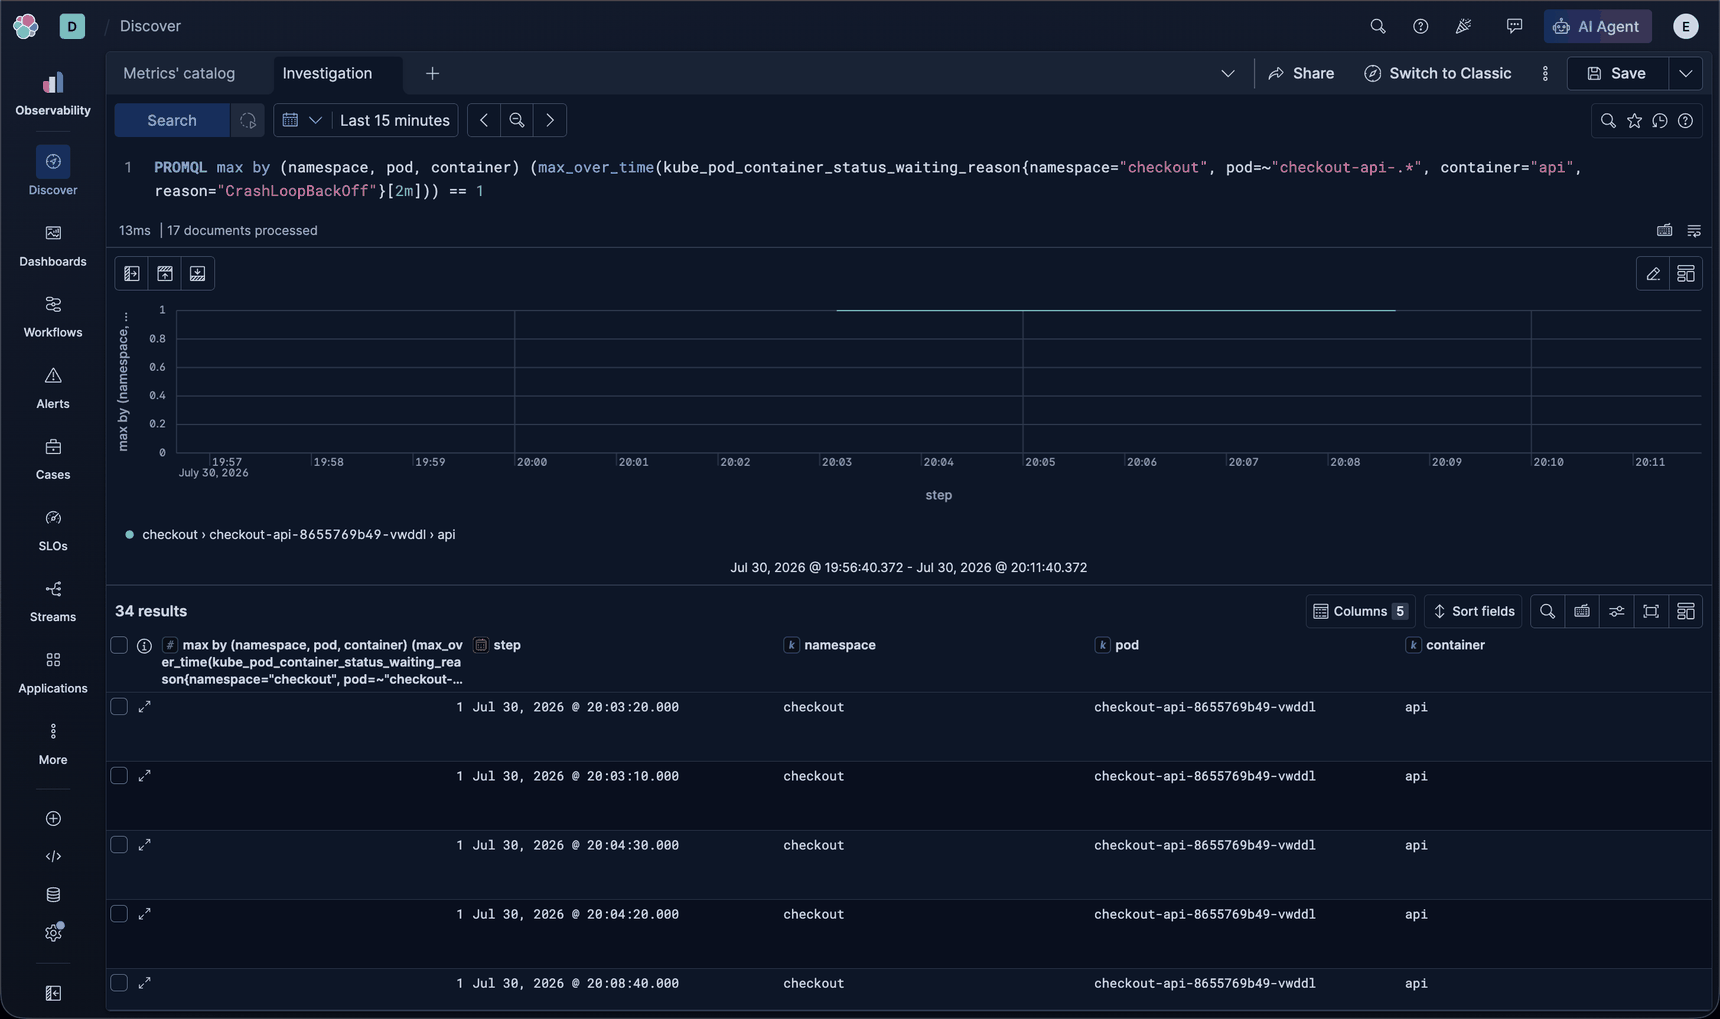
Task: Click the starred queries icon
Action: [1635, 120]
